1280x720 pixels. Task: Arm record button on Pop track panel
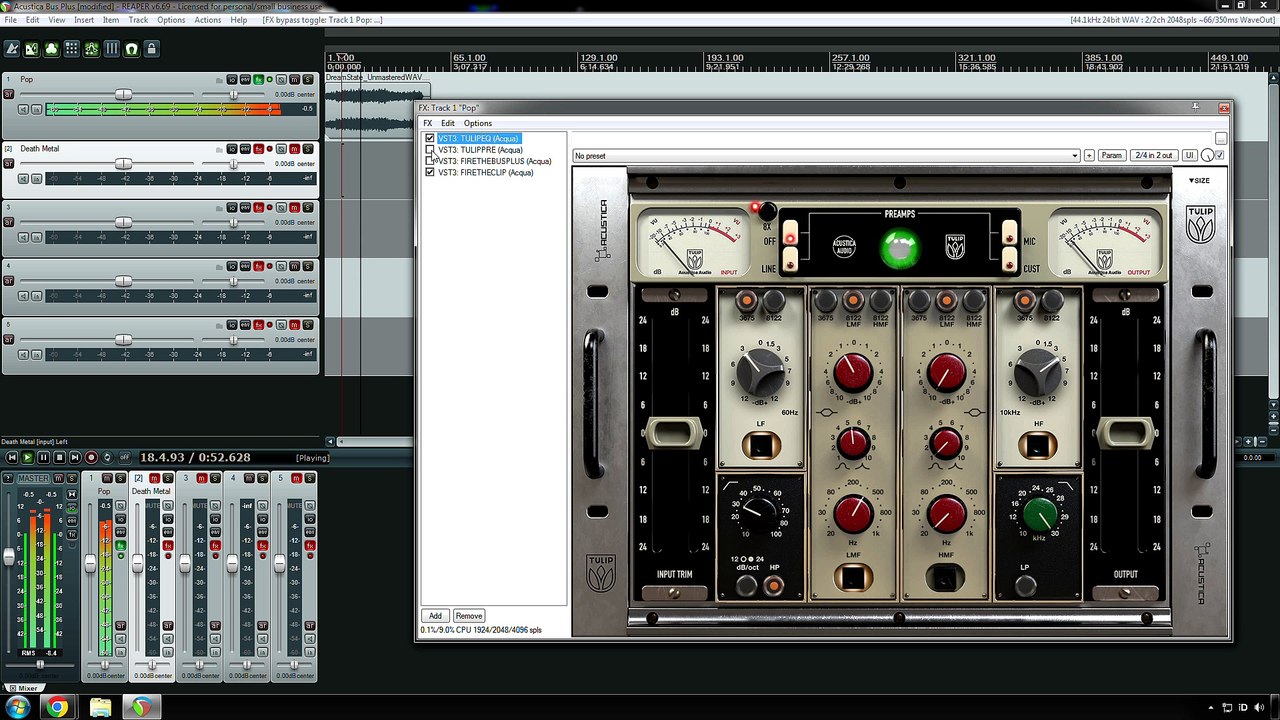[8, 94]
